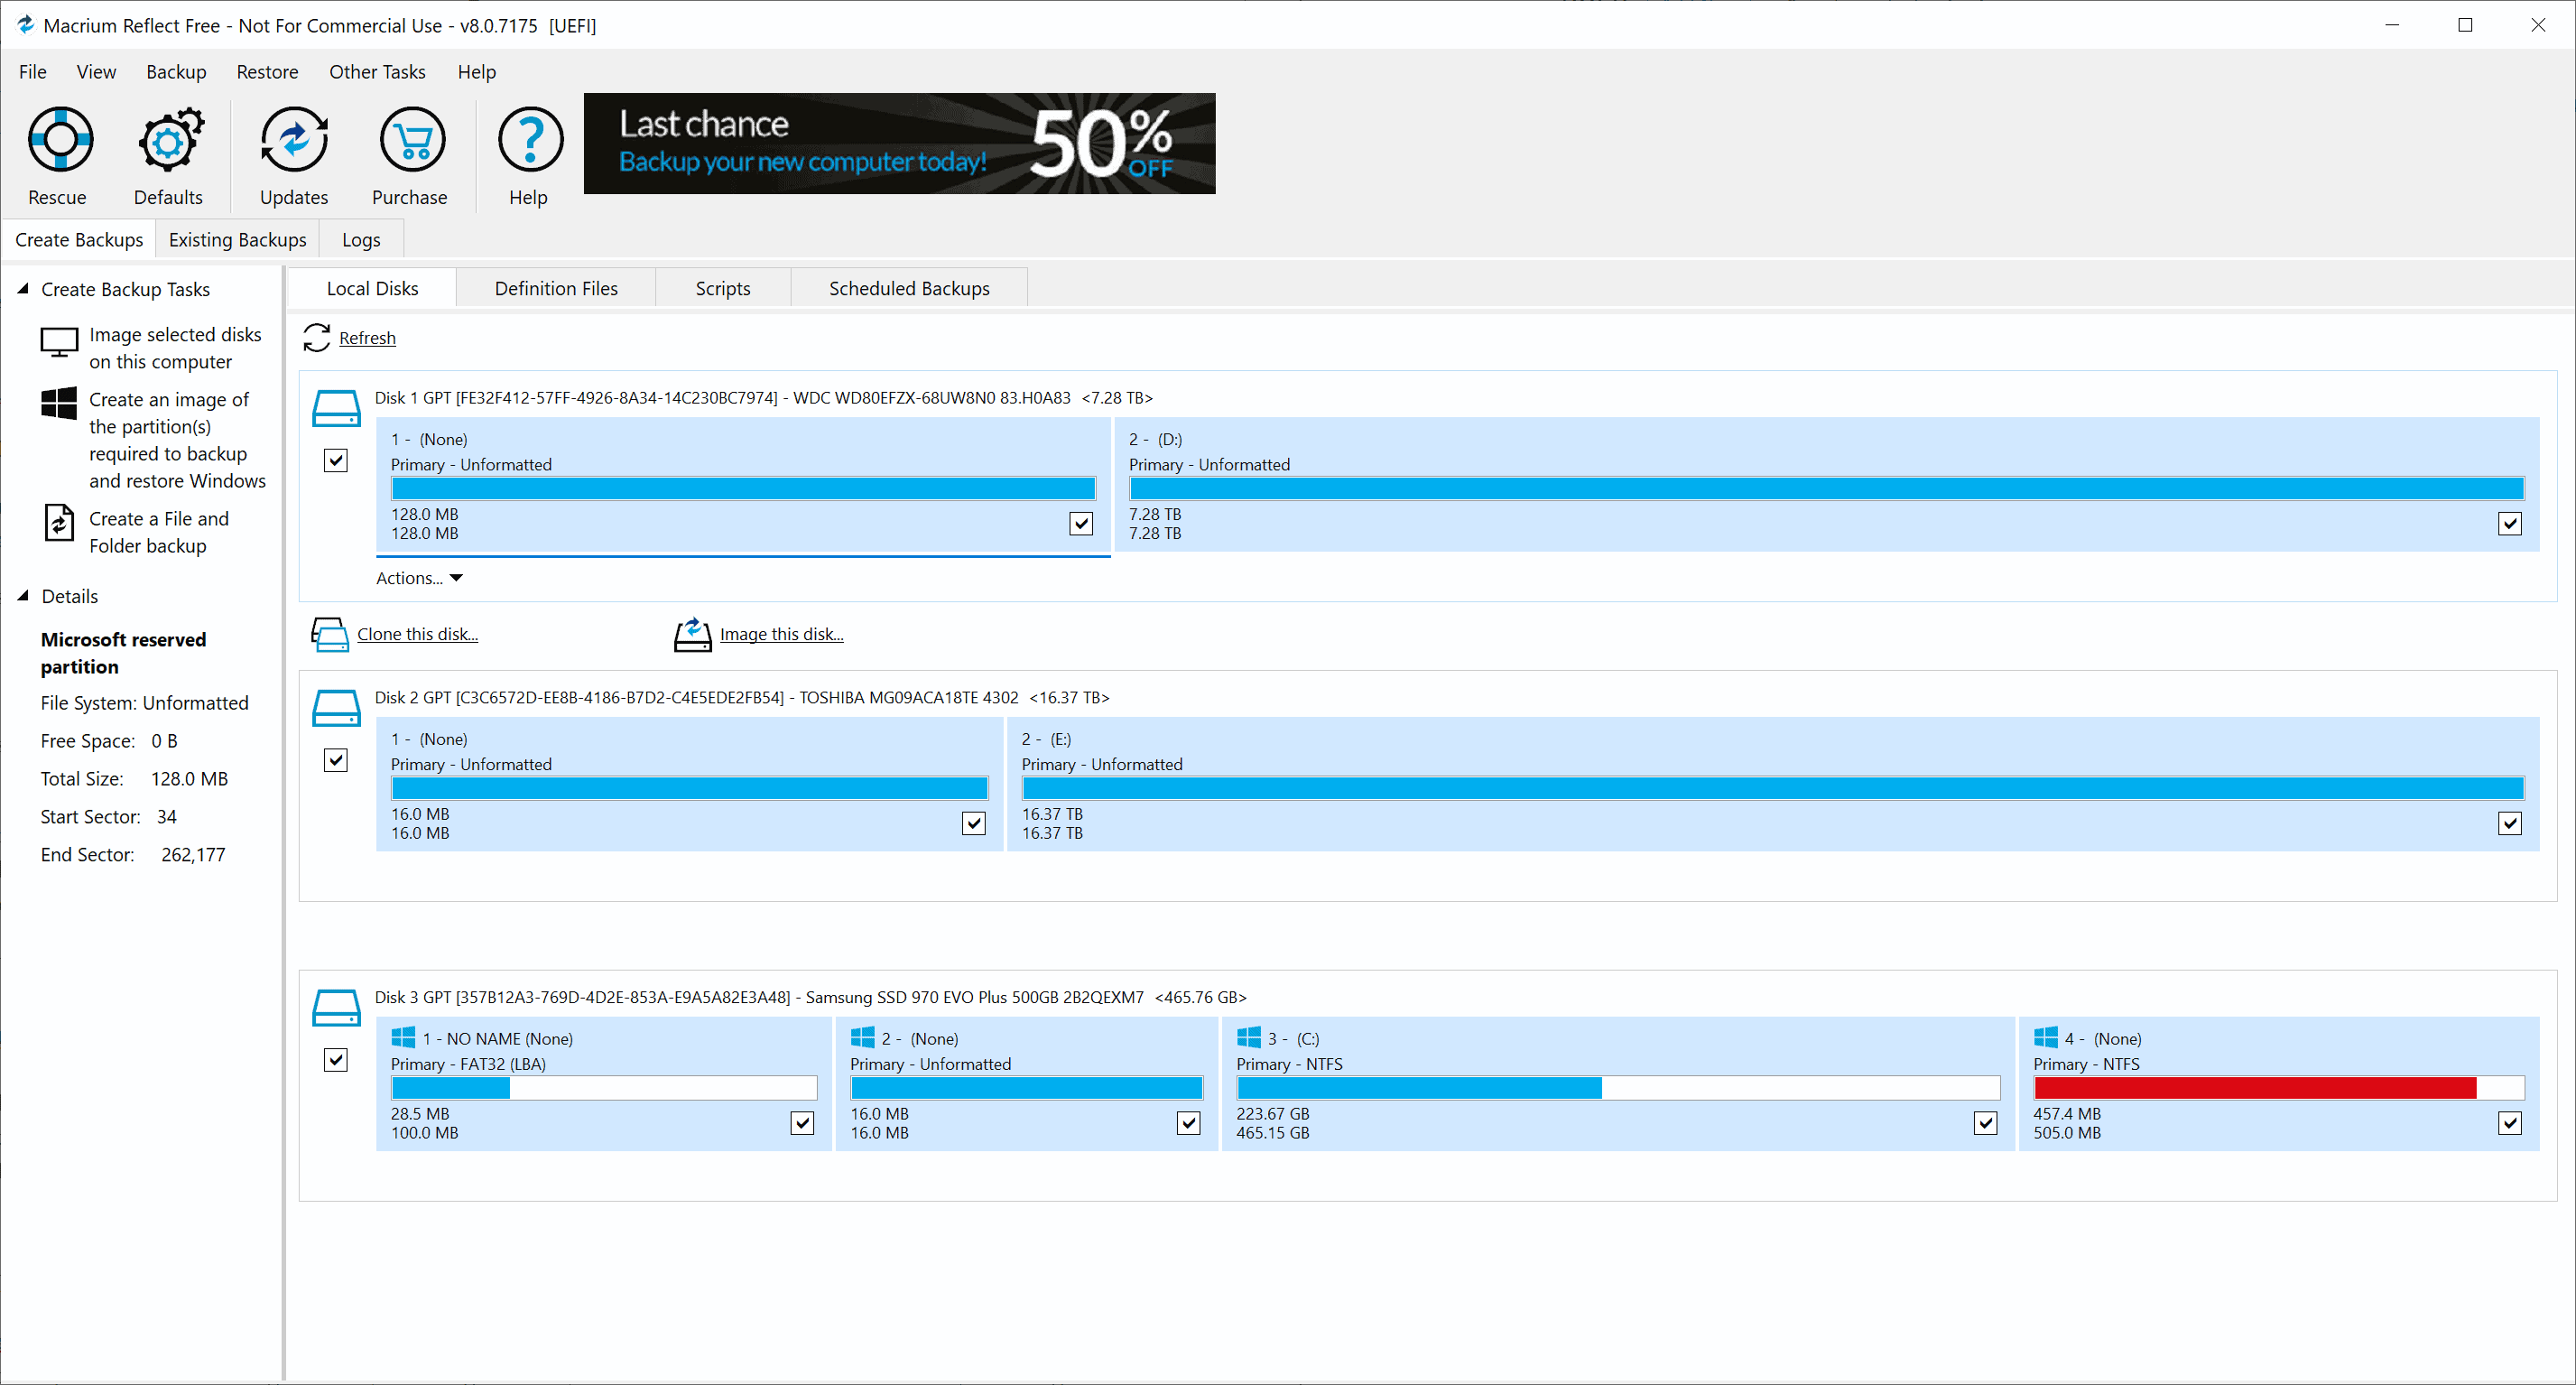Click the Clone this disk button
This screenshot has width=2576, height=1385.
416,635
